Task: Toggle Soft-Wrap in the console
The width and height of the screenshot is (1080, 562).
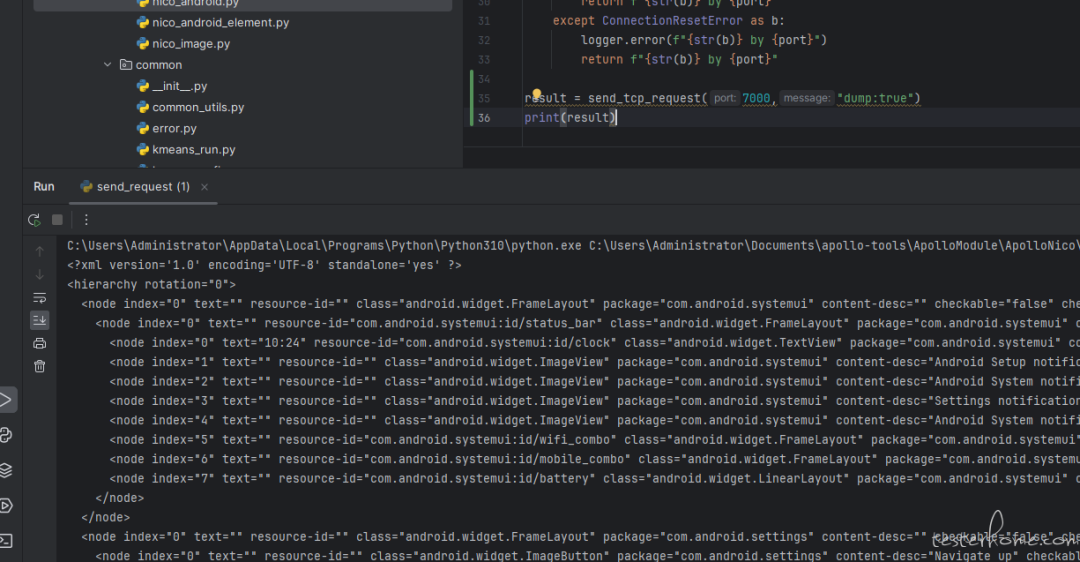Action: [40, 298]
